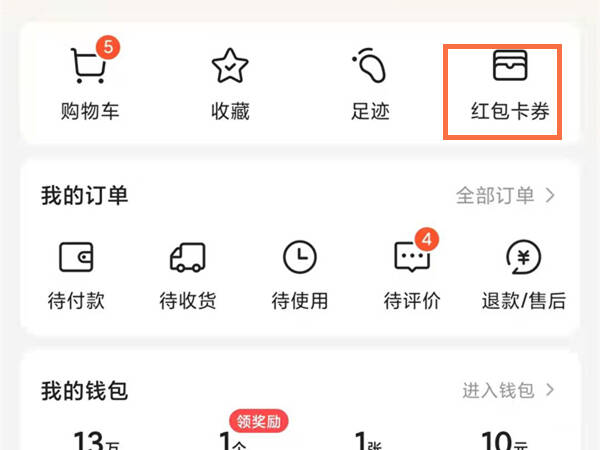
Task: Open the 全部订单 all orders link
Action: 495,196
